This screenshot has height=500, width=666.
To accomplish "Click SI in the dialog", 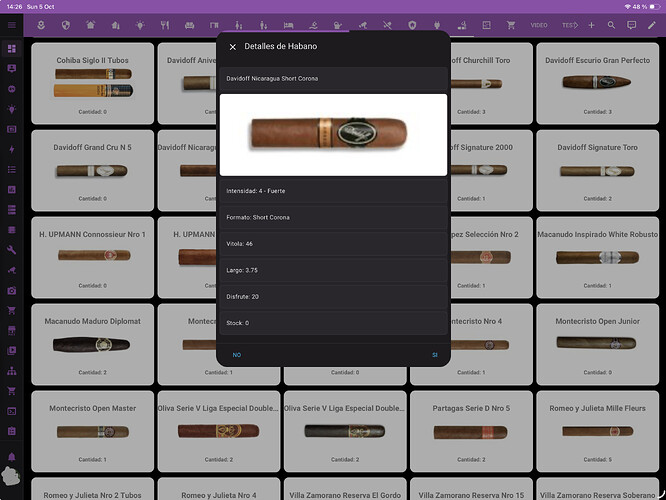I will [x=435, y=355].
